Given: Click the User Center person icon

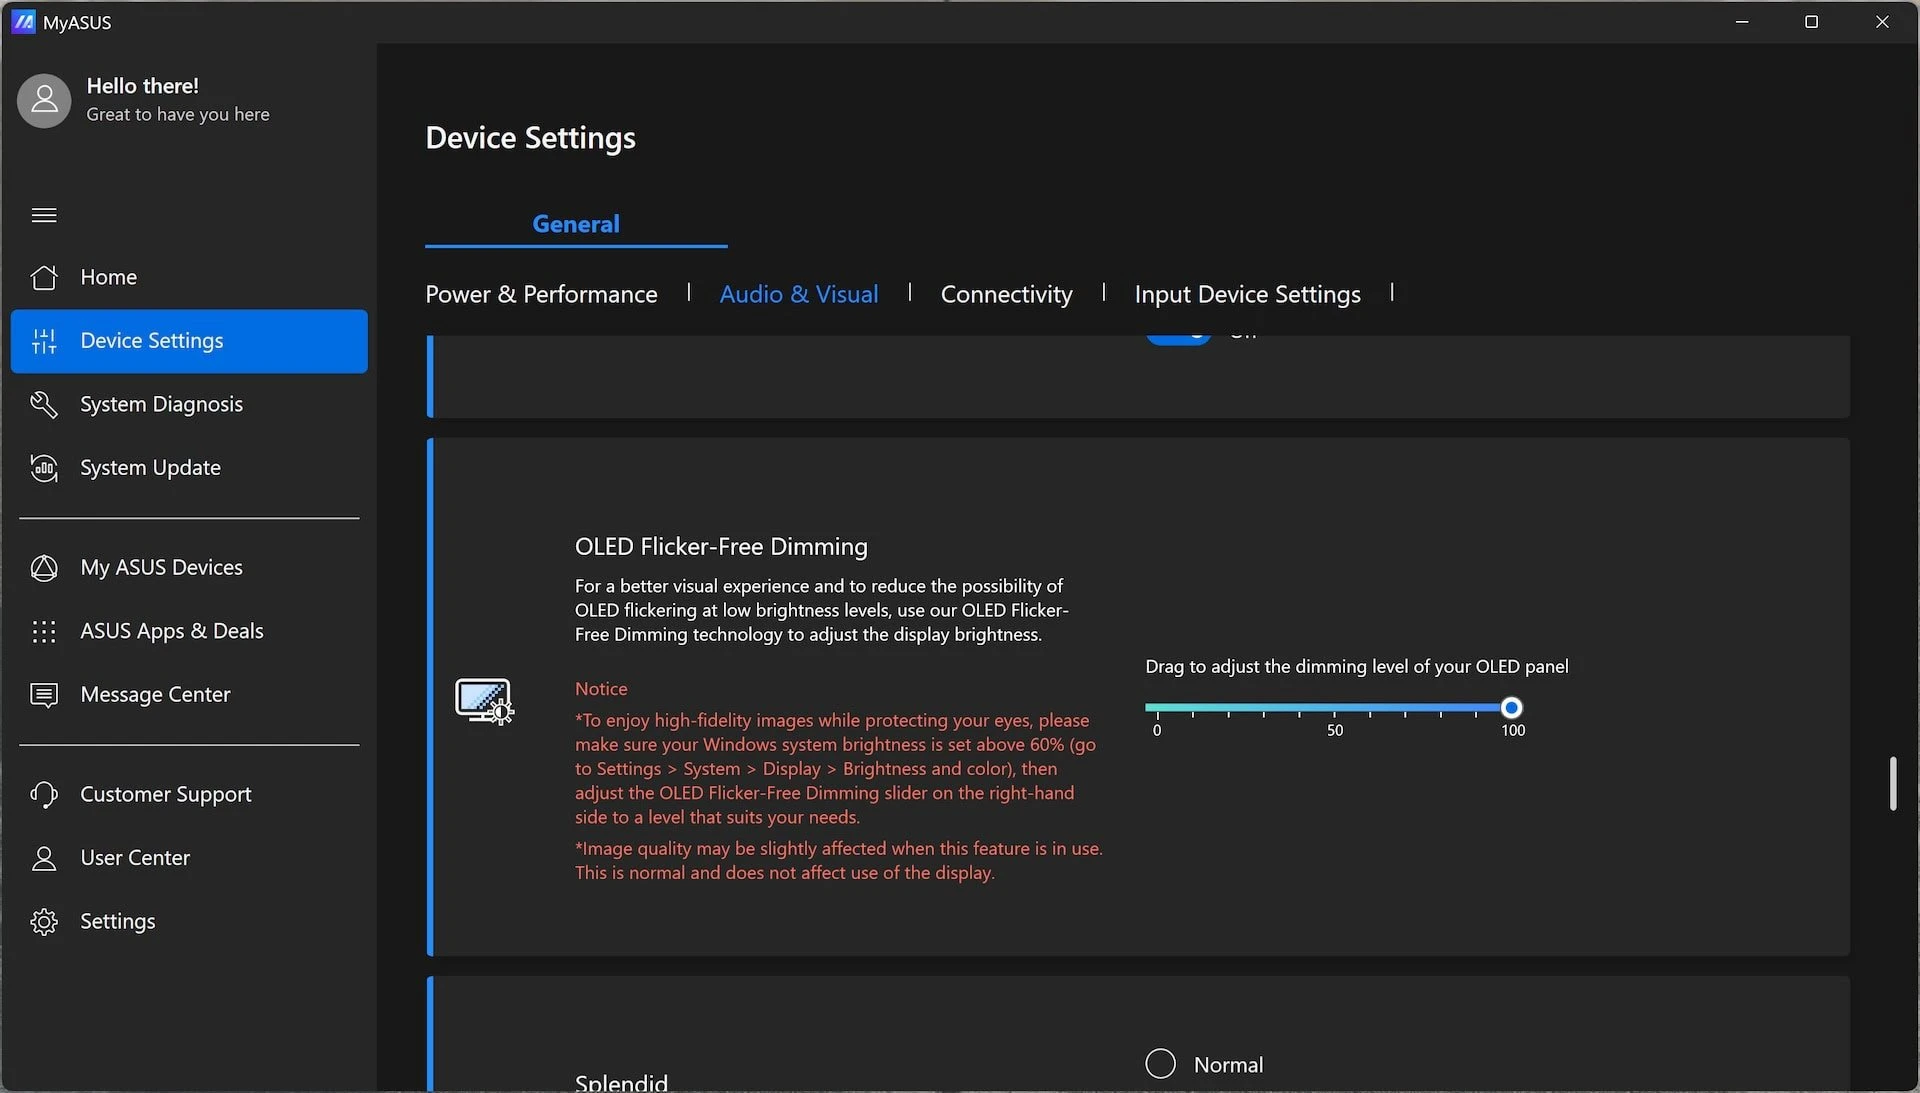Looking at the screenshot, I should (44, 858).
